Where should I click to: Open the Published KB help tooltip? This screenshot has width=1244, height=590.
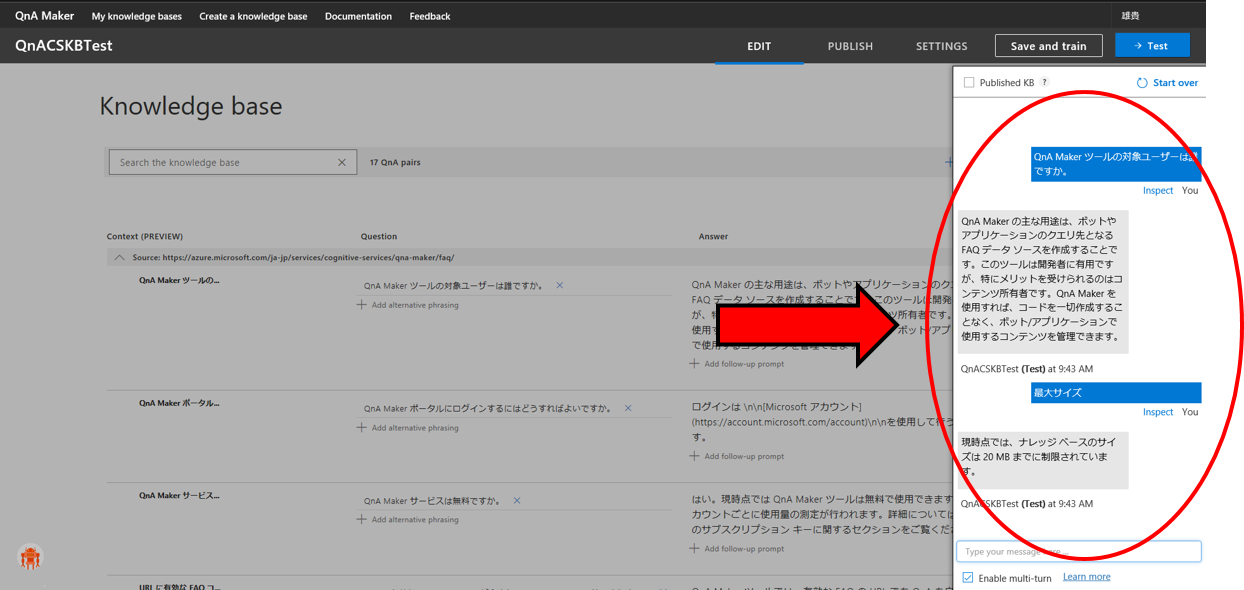(x=1045, y=82)
